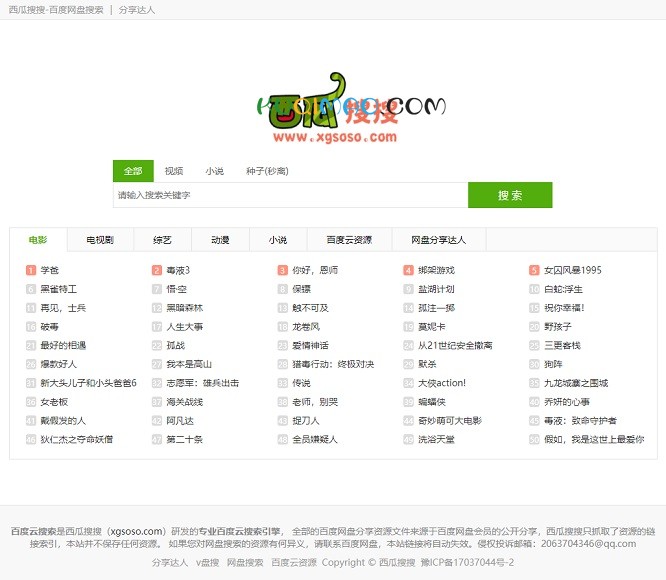Open movie link 孤战

click(176, 346)
